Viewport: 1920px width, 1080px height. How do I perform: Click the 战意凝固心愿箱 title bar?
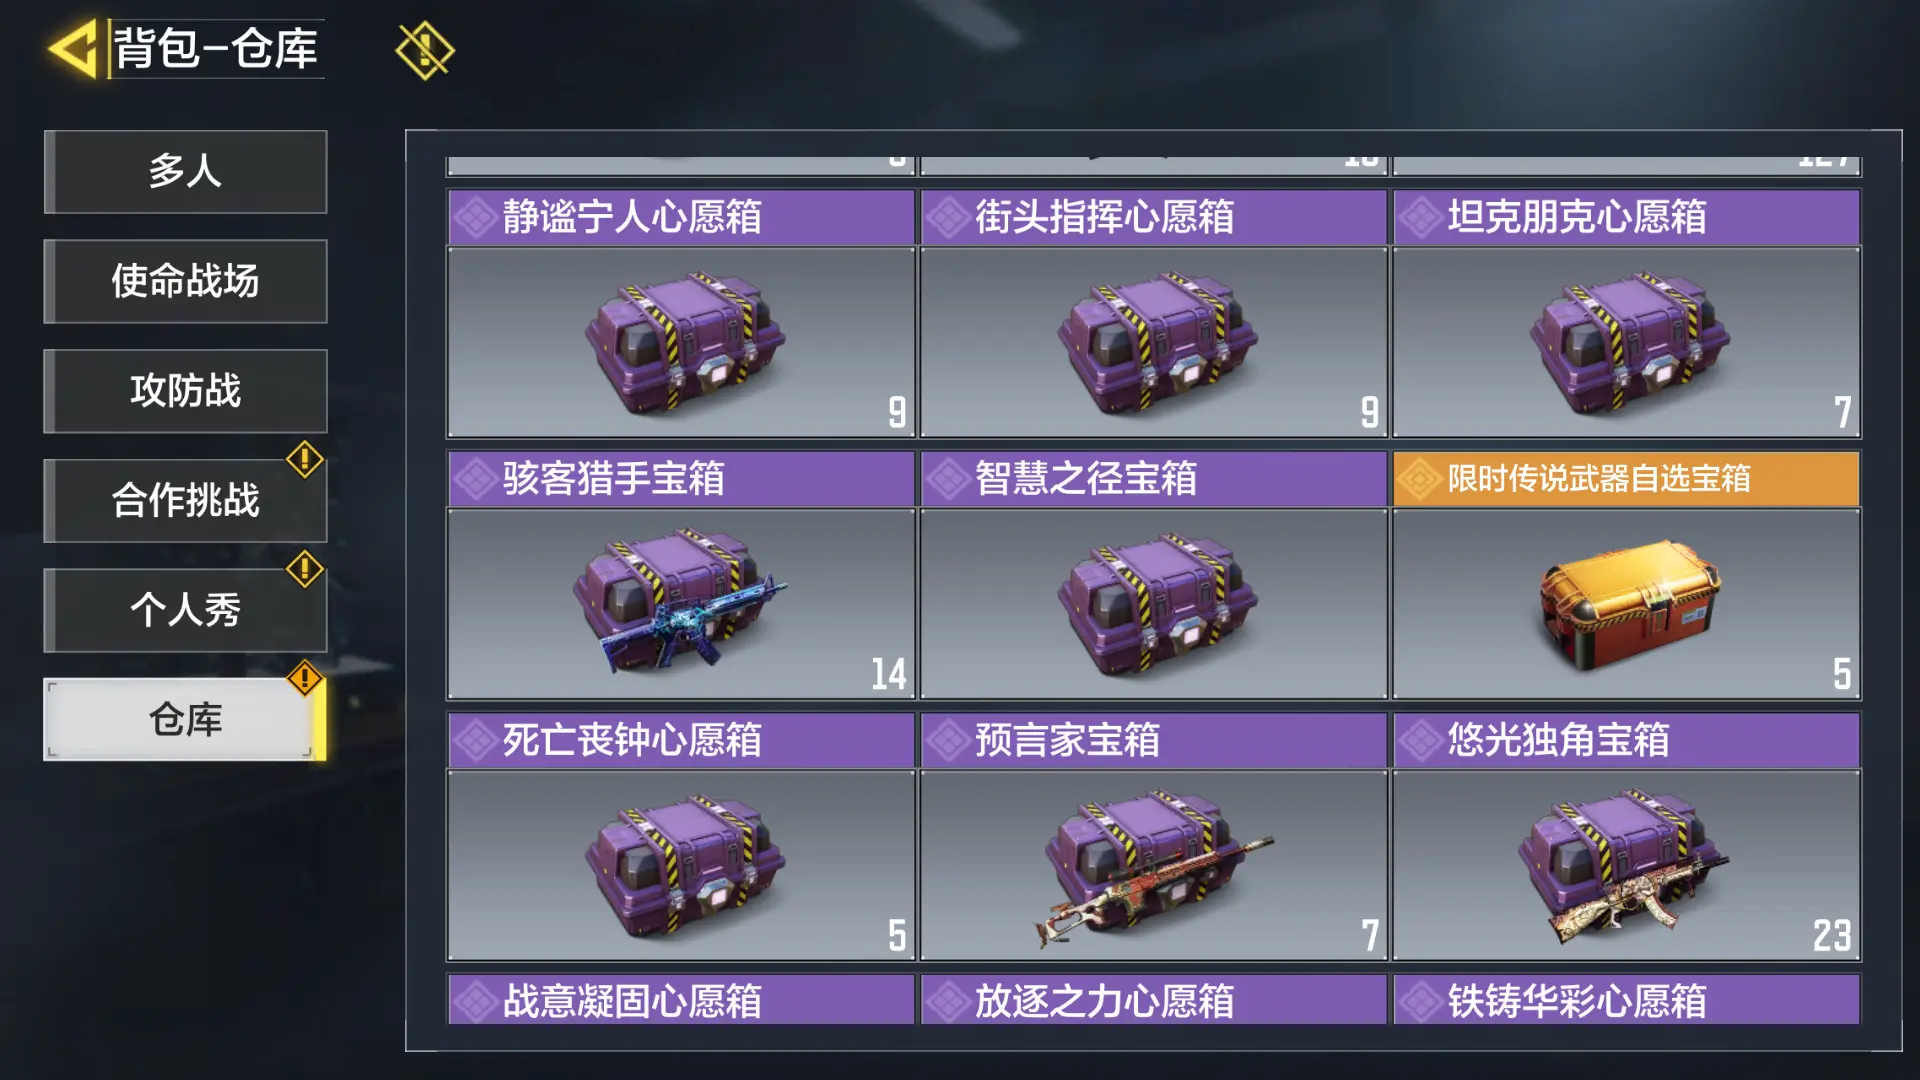681,1000
